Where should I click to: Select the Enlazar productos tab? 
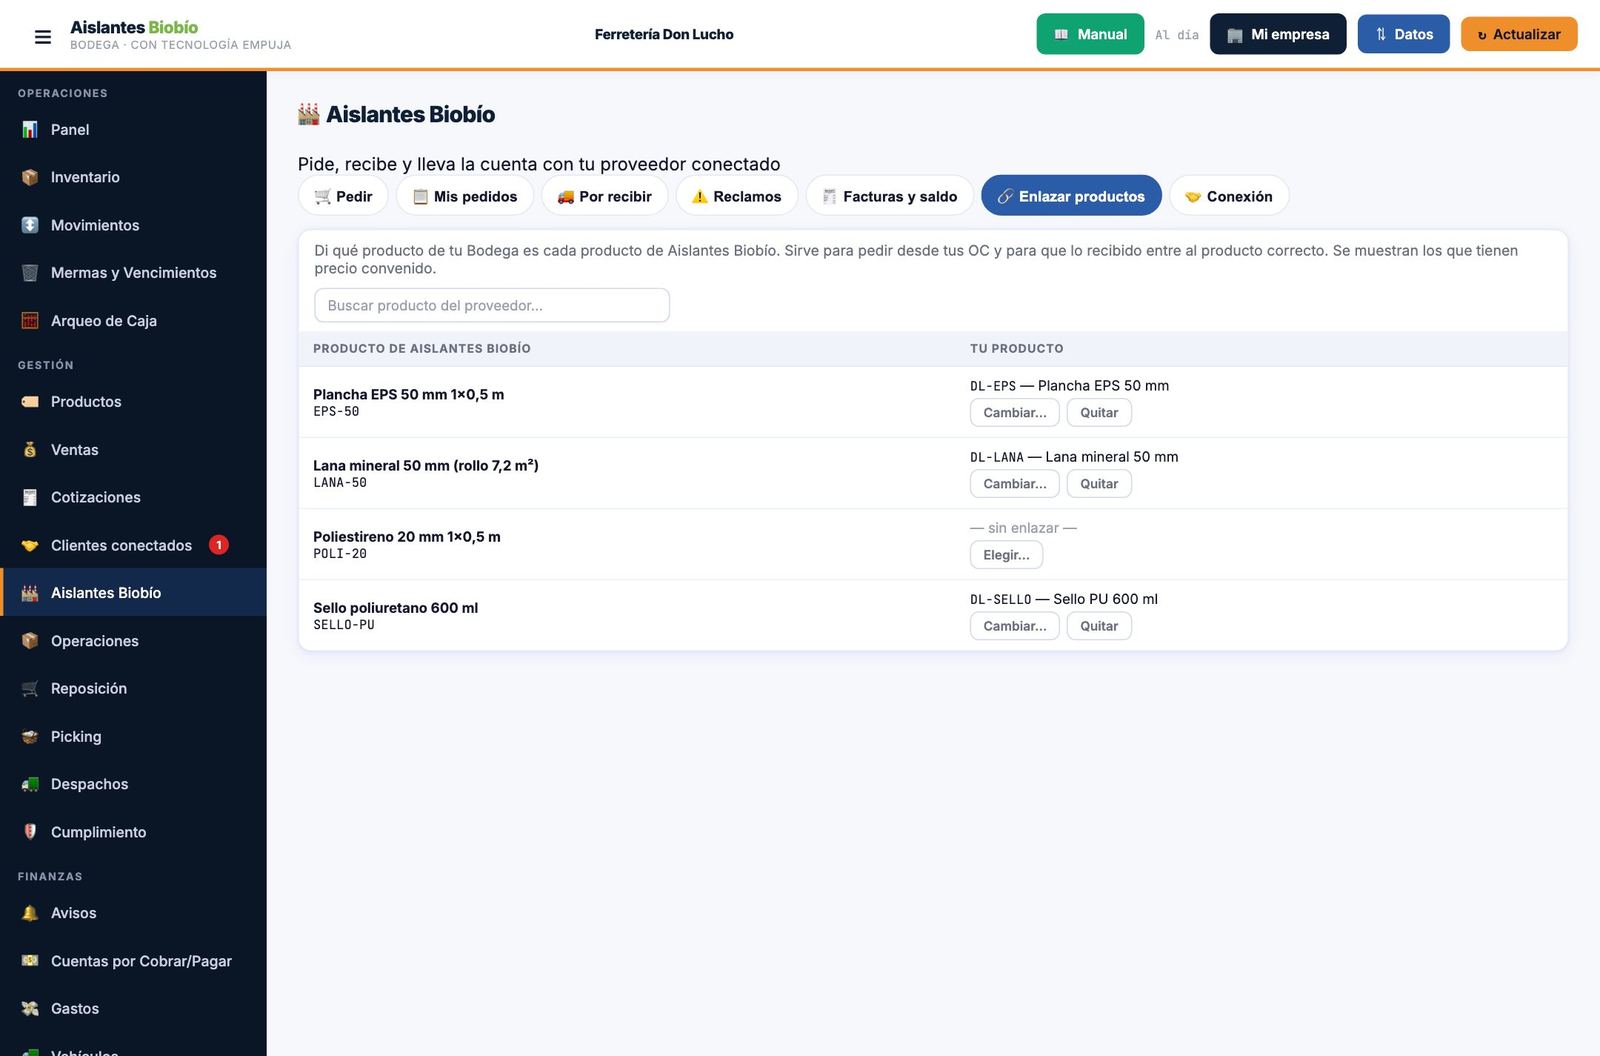pos(1071,196)
